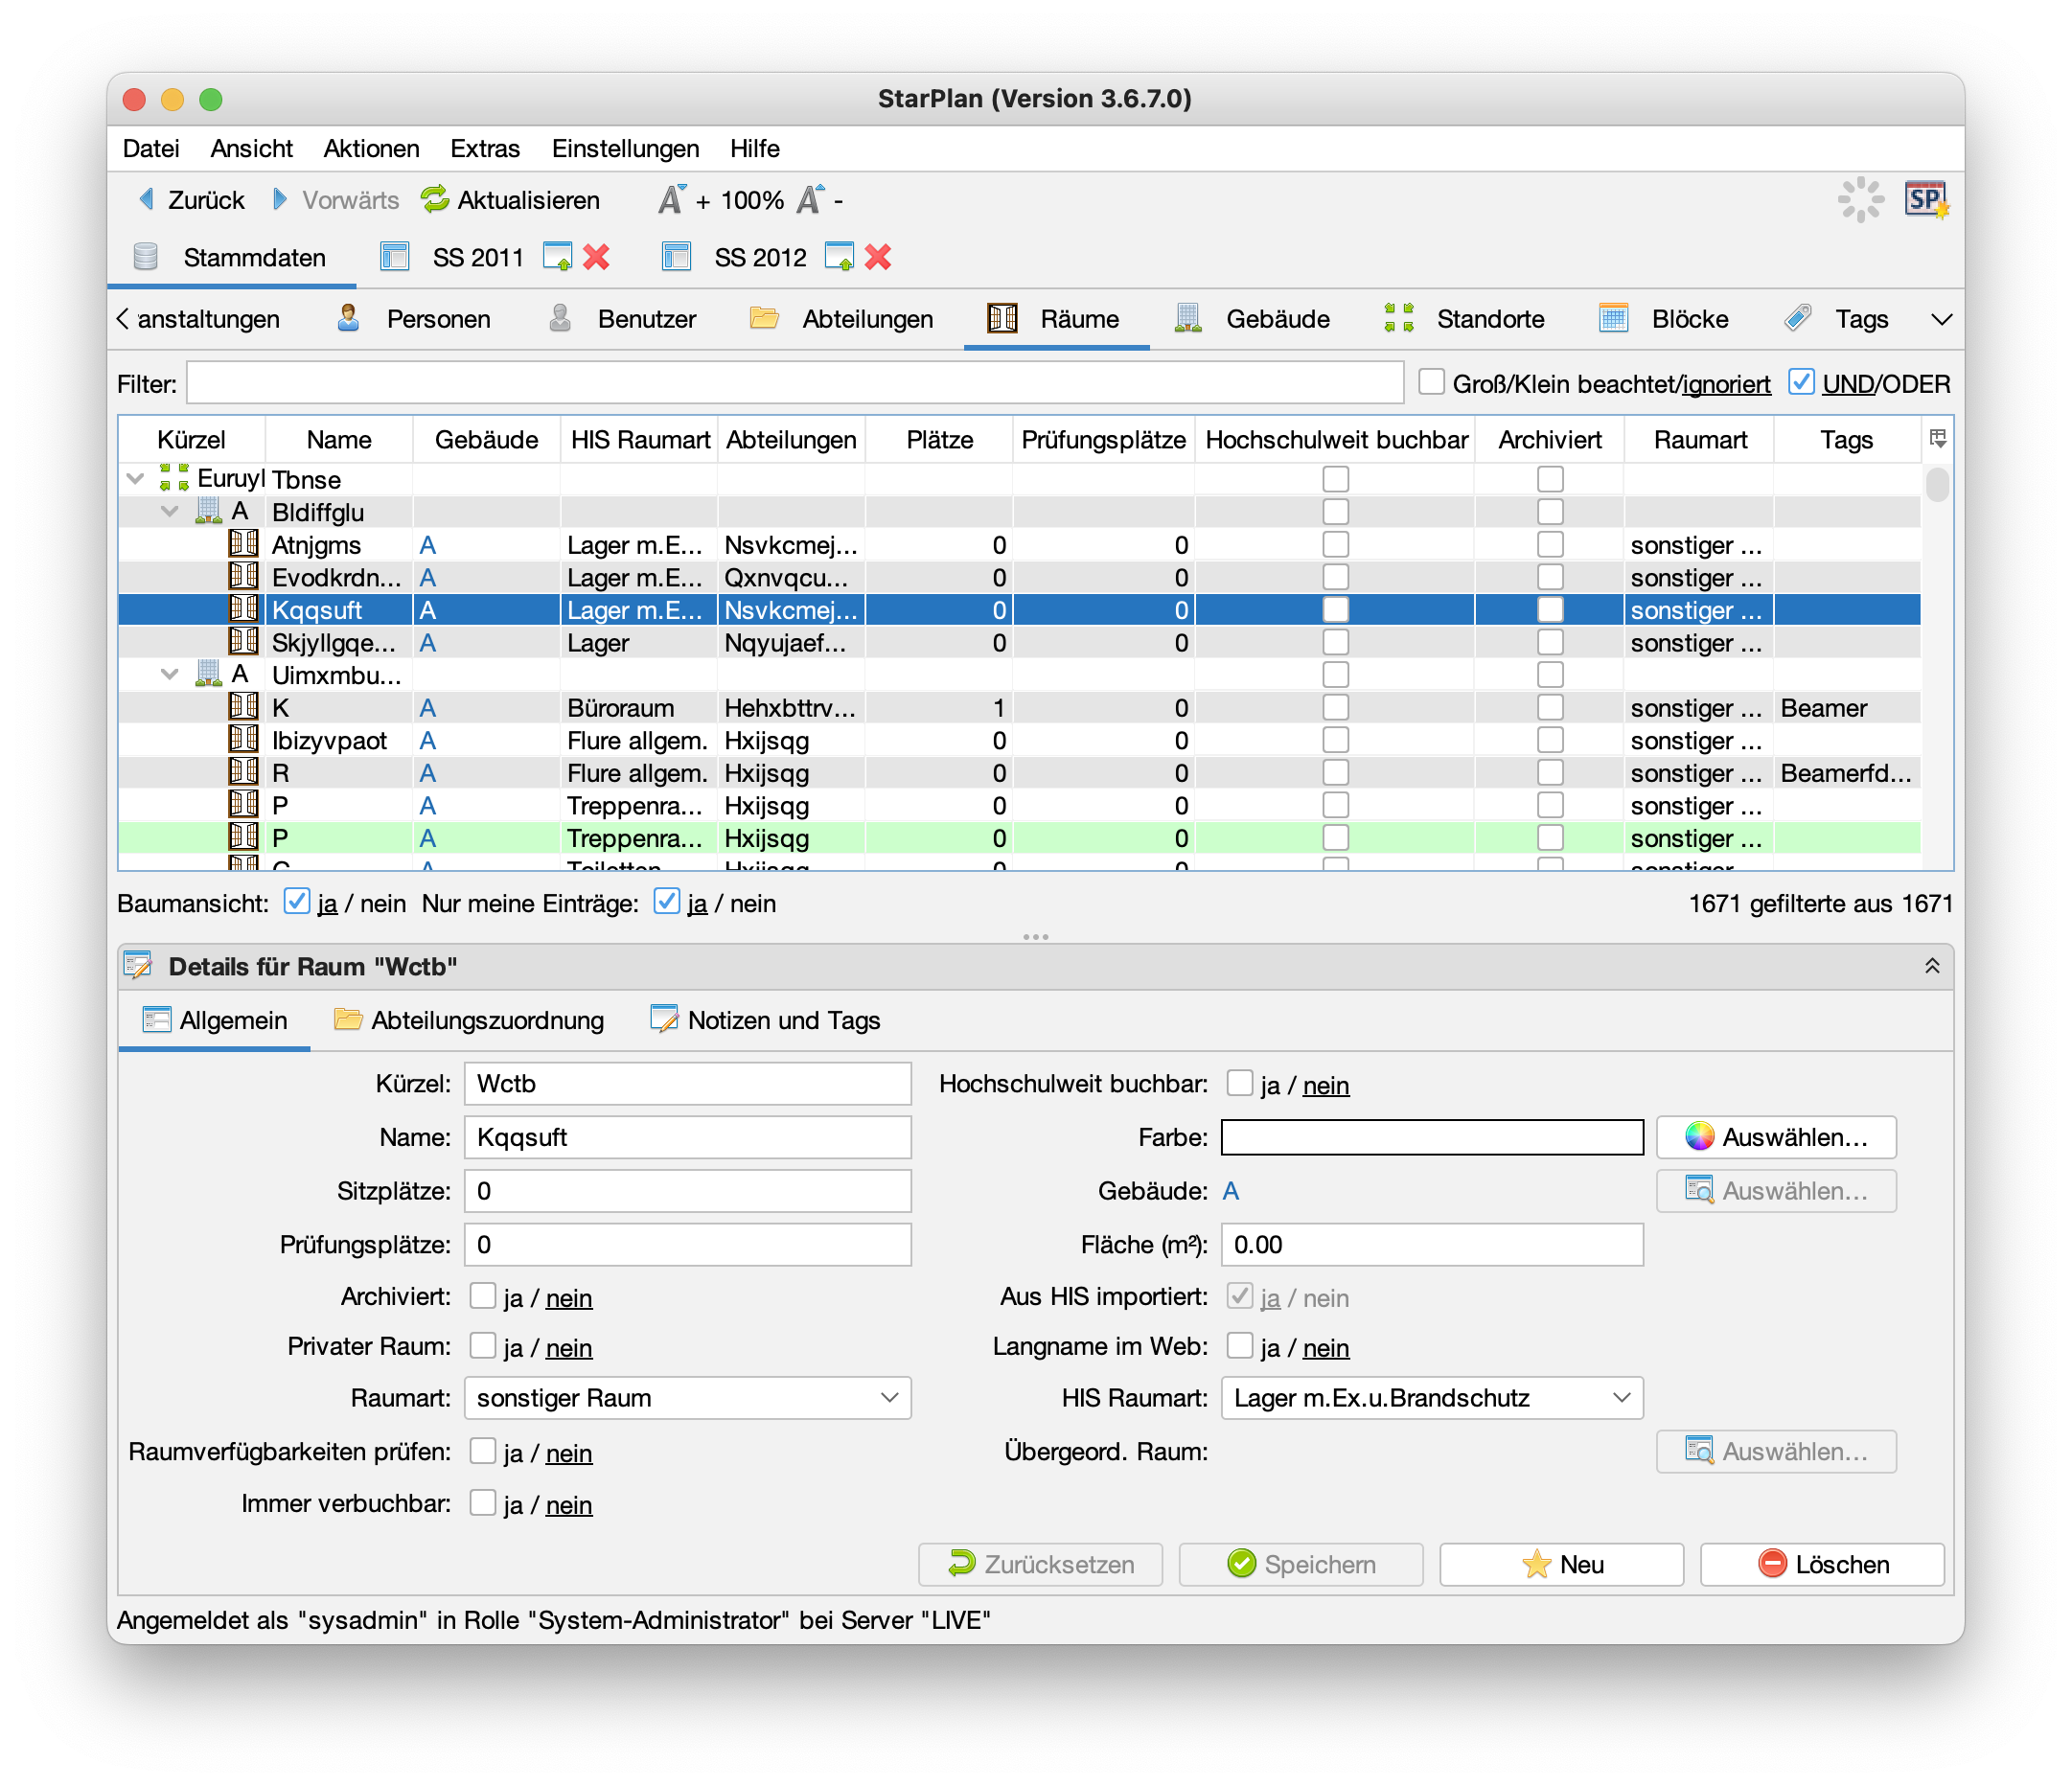Close the SS 2011 tab with the red X
2072x1786 pixels.
(x=596, y=258)
